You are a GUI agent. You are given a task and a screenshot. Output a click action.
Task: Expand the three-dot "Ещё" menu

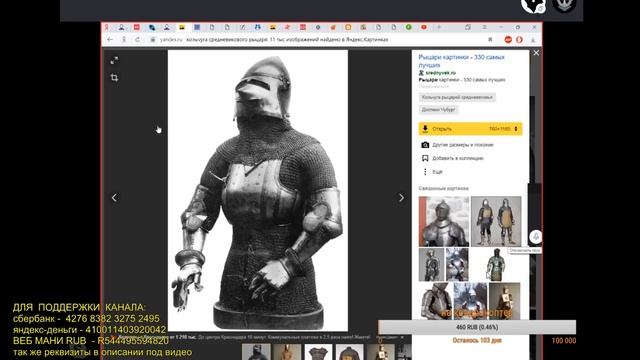(432, 172)
